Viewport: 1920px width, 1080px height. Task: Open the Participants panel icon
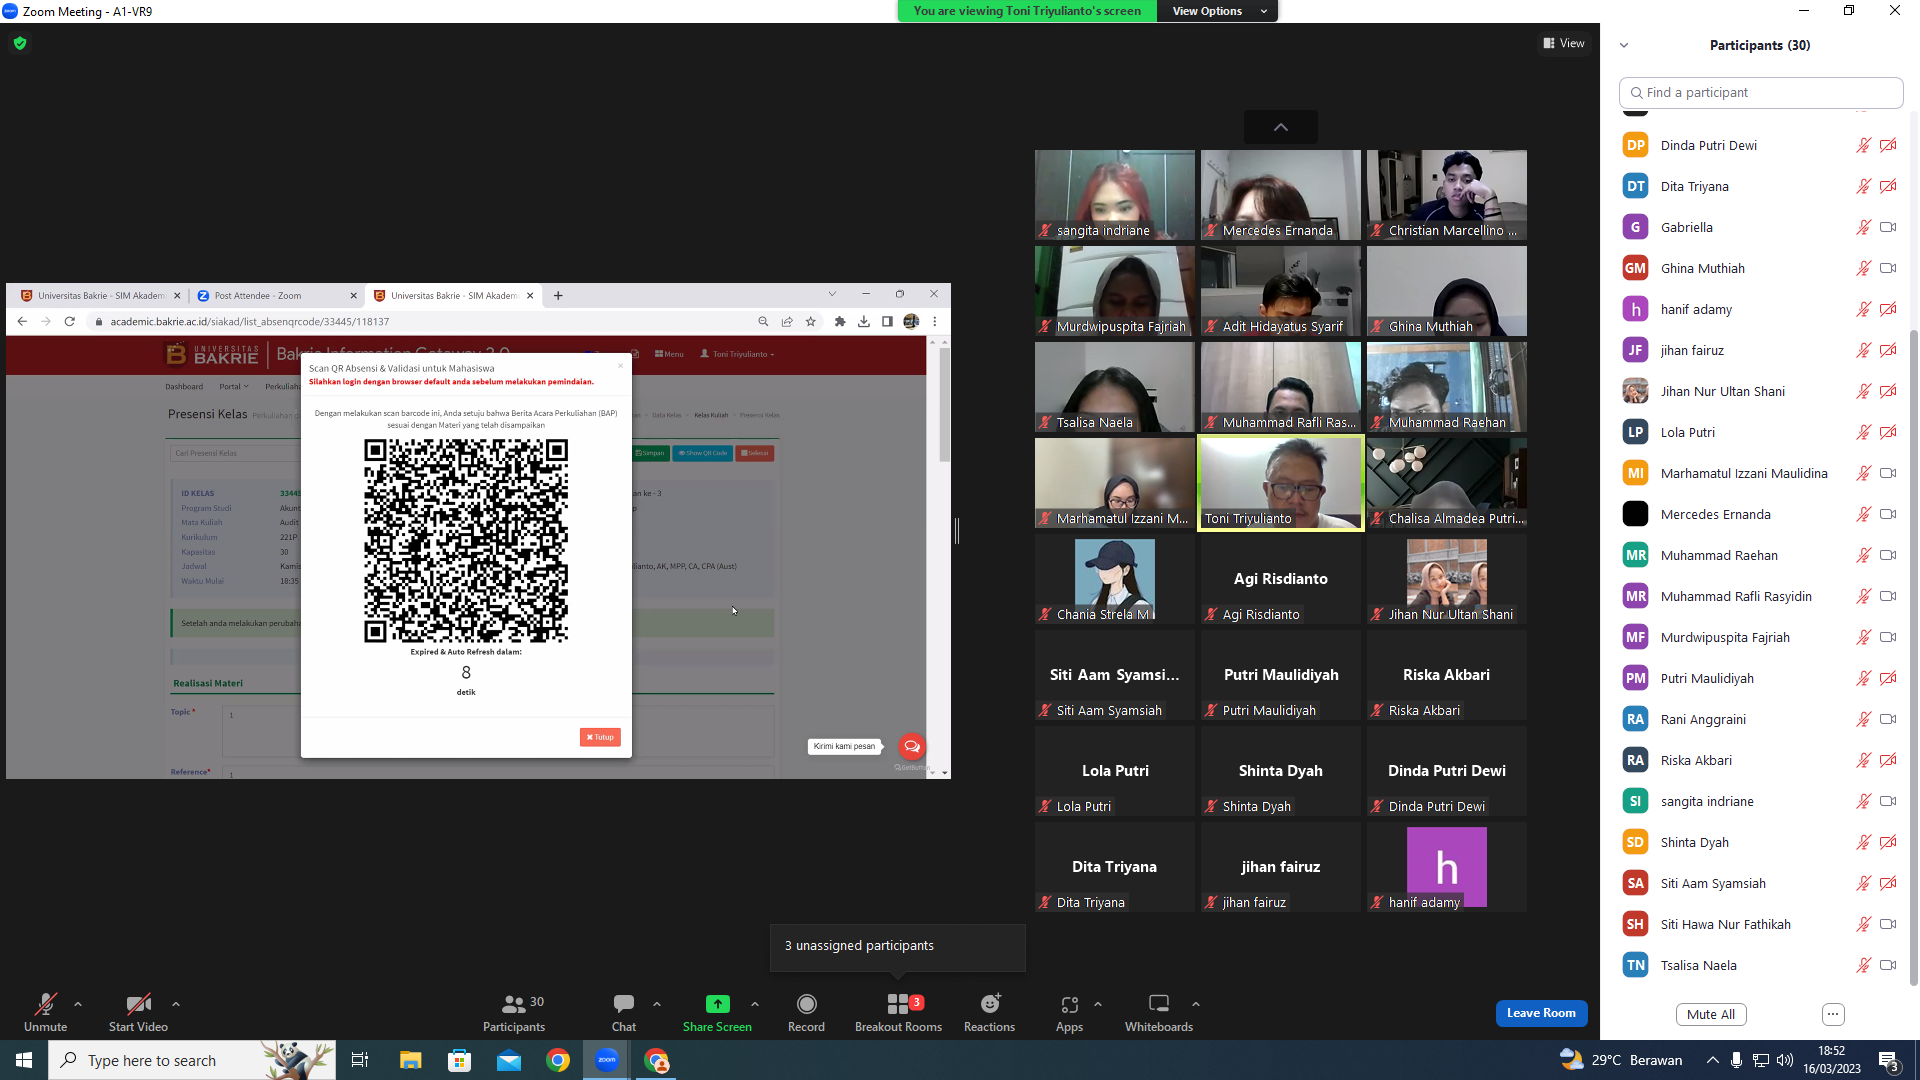point(514,1004)
